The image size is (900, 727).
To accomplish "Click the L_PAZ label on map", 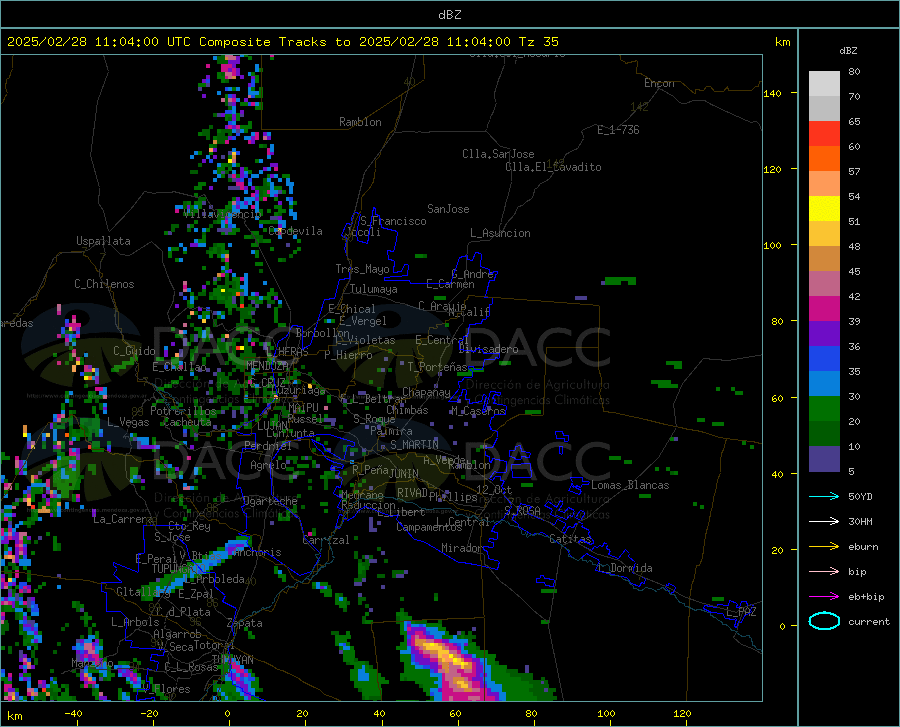I will [x=741, y=612].
